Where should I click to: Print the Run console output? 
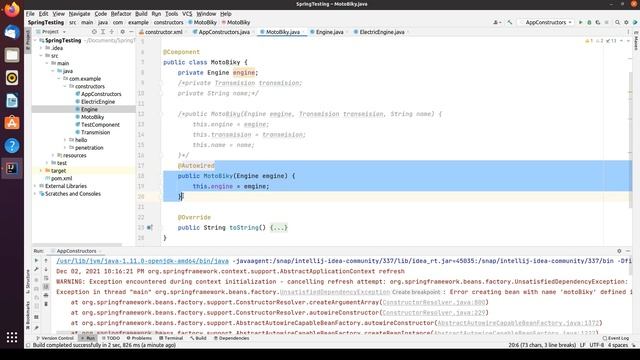tap(46, 295)
